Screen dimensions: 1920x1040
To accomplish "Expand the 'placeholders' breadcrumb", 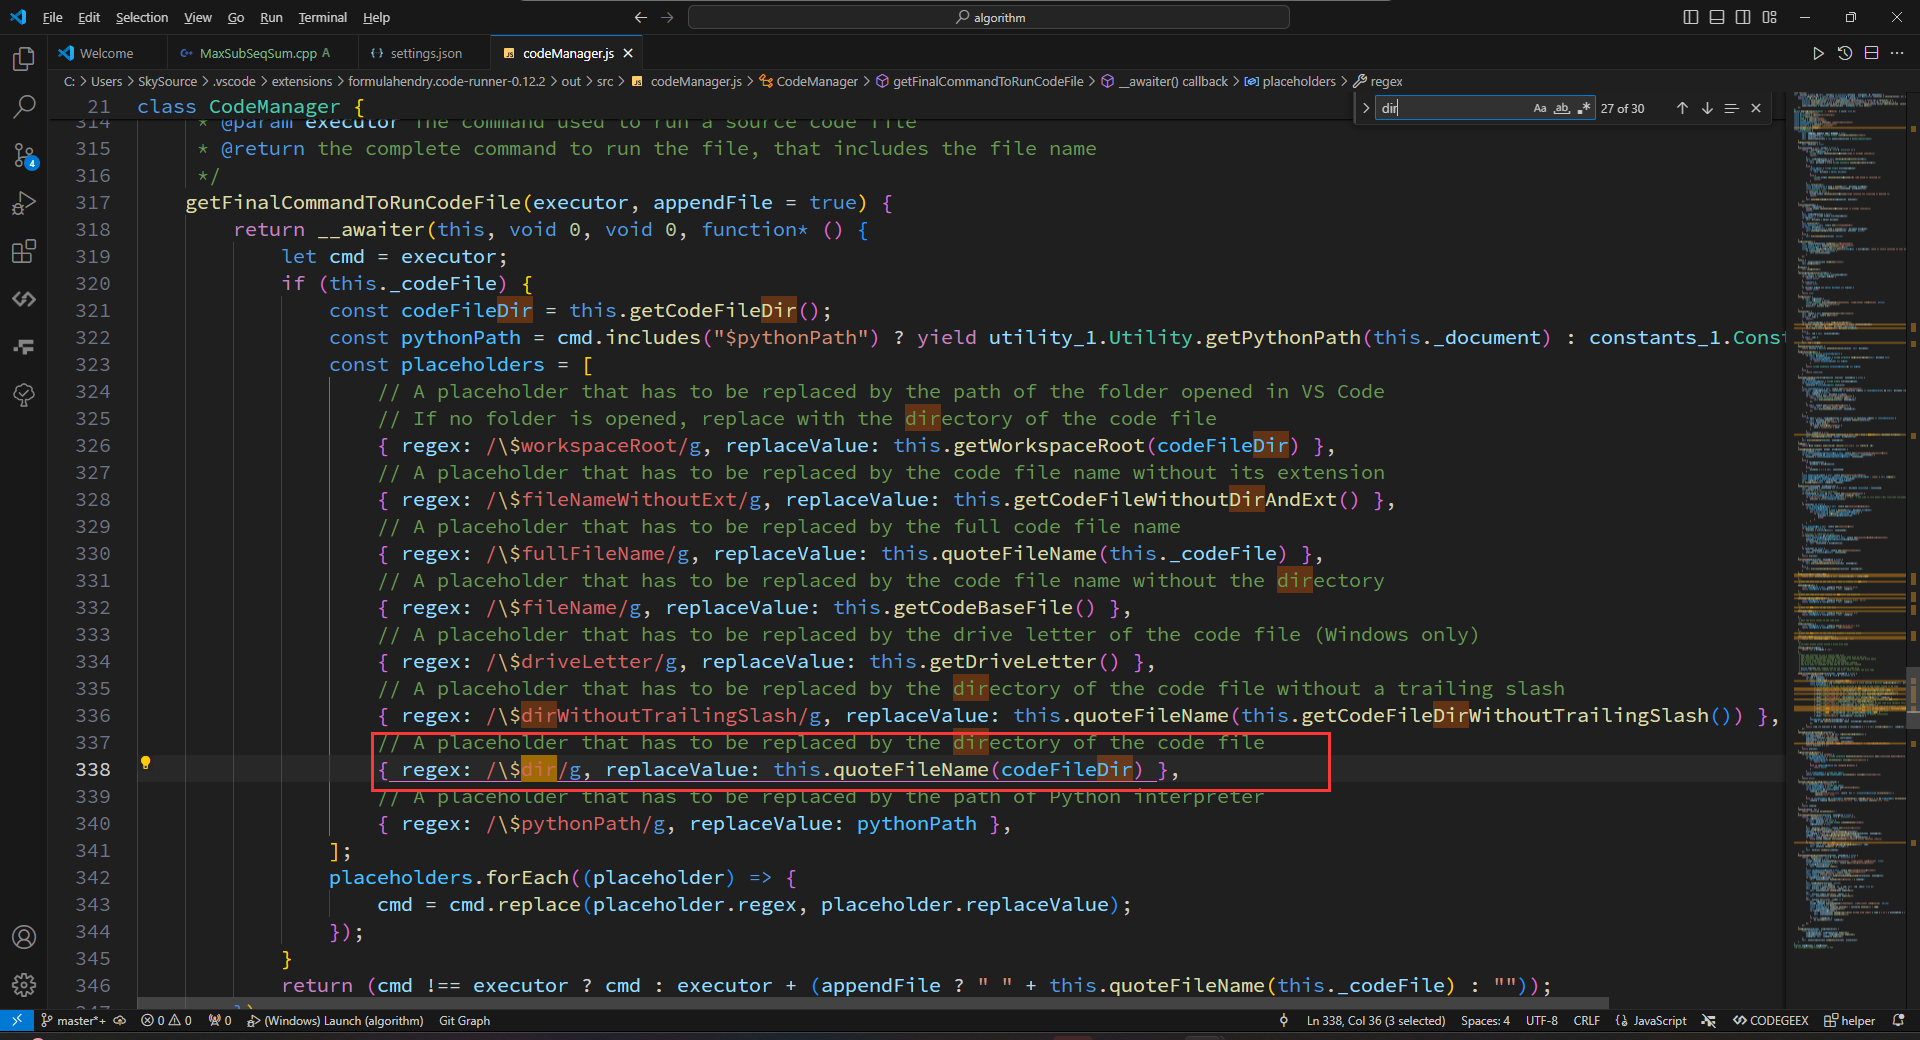I will click(x=1290, y=81).
